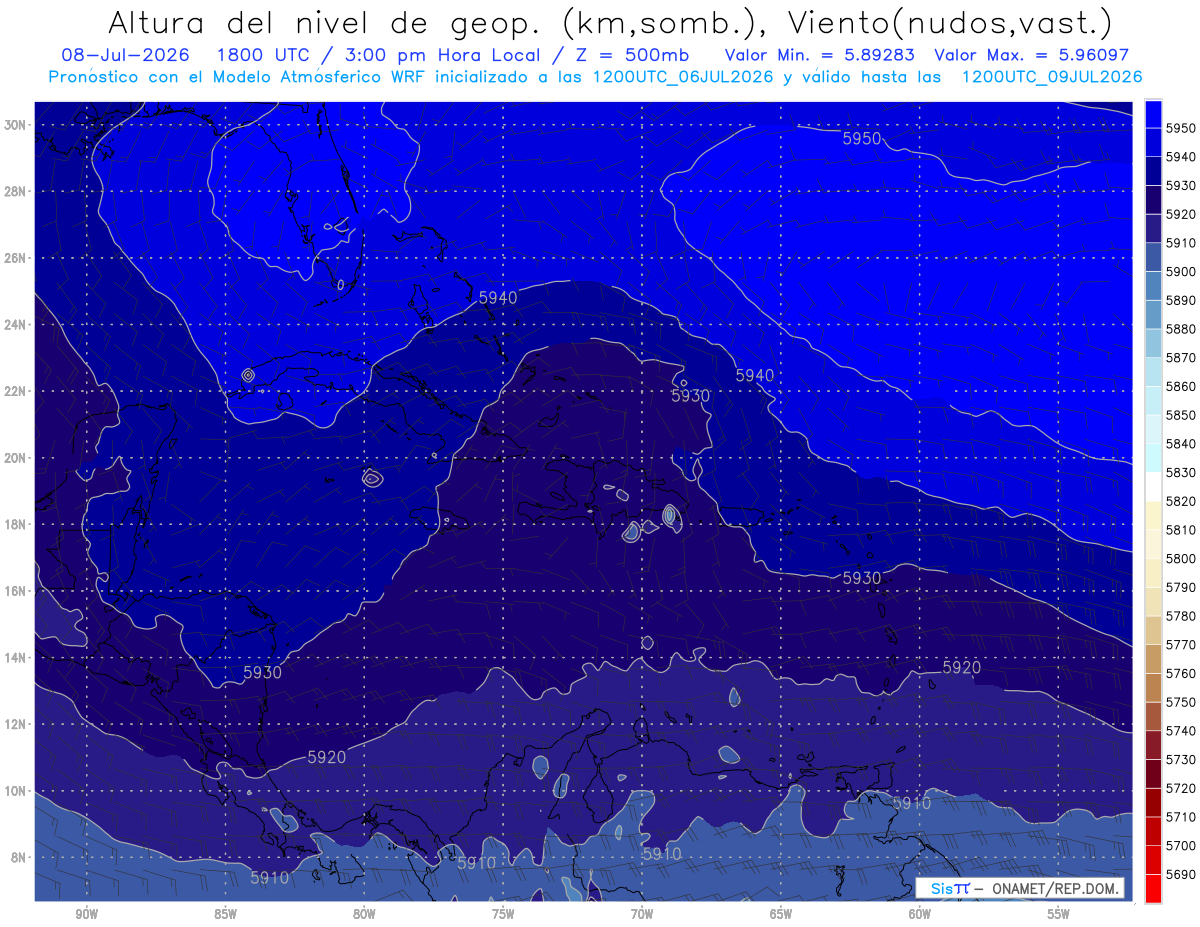
Task: Click the "24N" latitude axis label
Action: coord(17,325)
